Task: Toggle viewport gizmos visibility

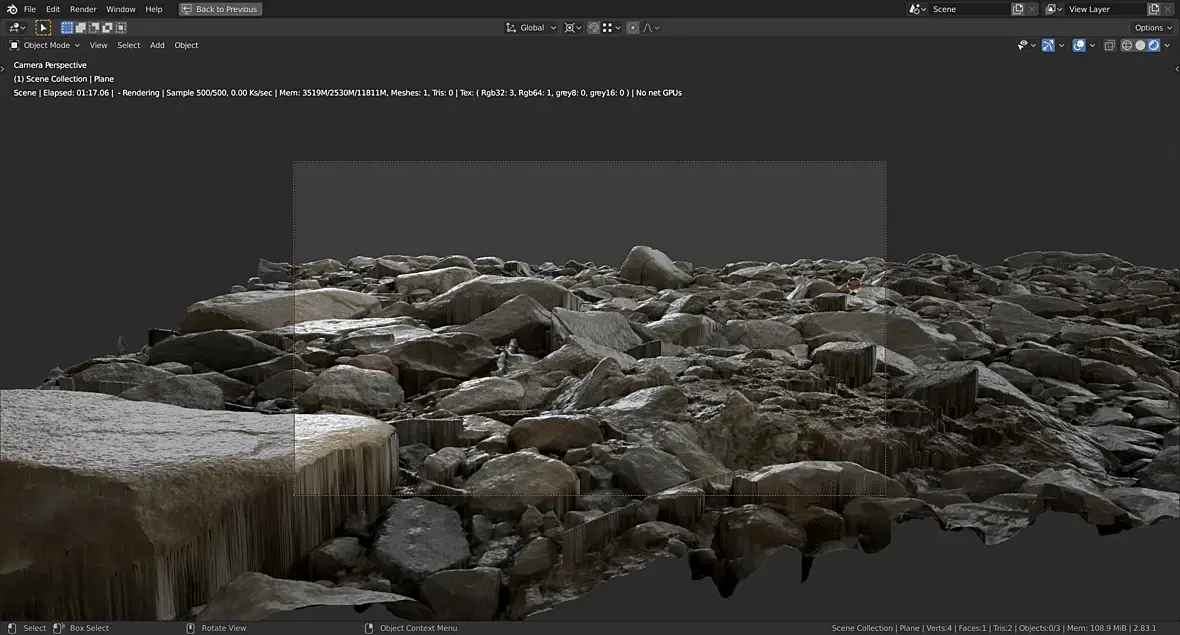Action: point(1048,45)
